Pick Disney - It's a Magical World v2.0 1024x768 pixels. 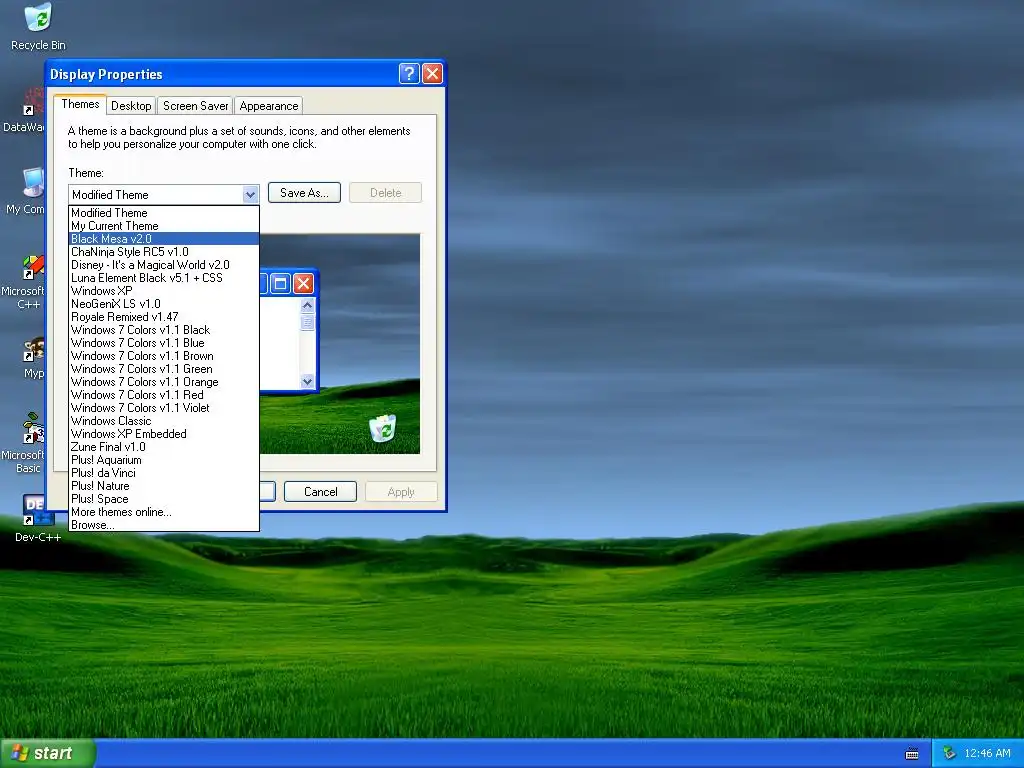[x=164, y=265]
